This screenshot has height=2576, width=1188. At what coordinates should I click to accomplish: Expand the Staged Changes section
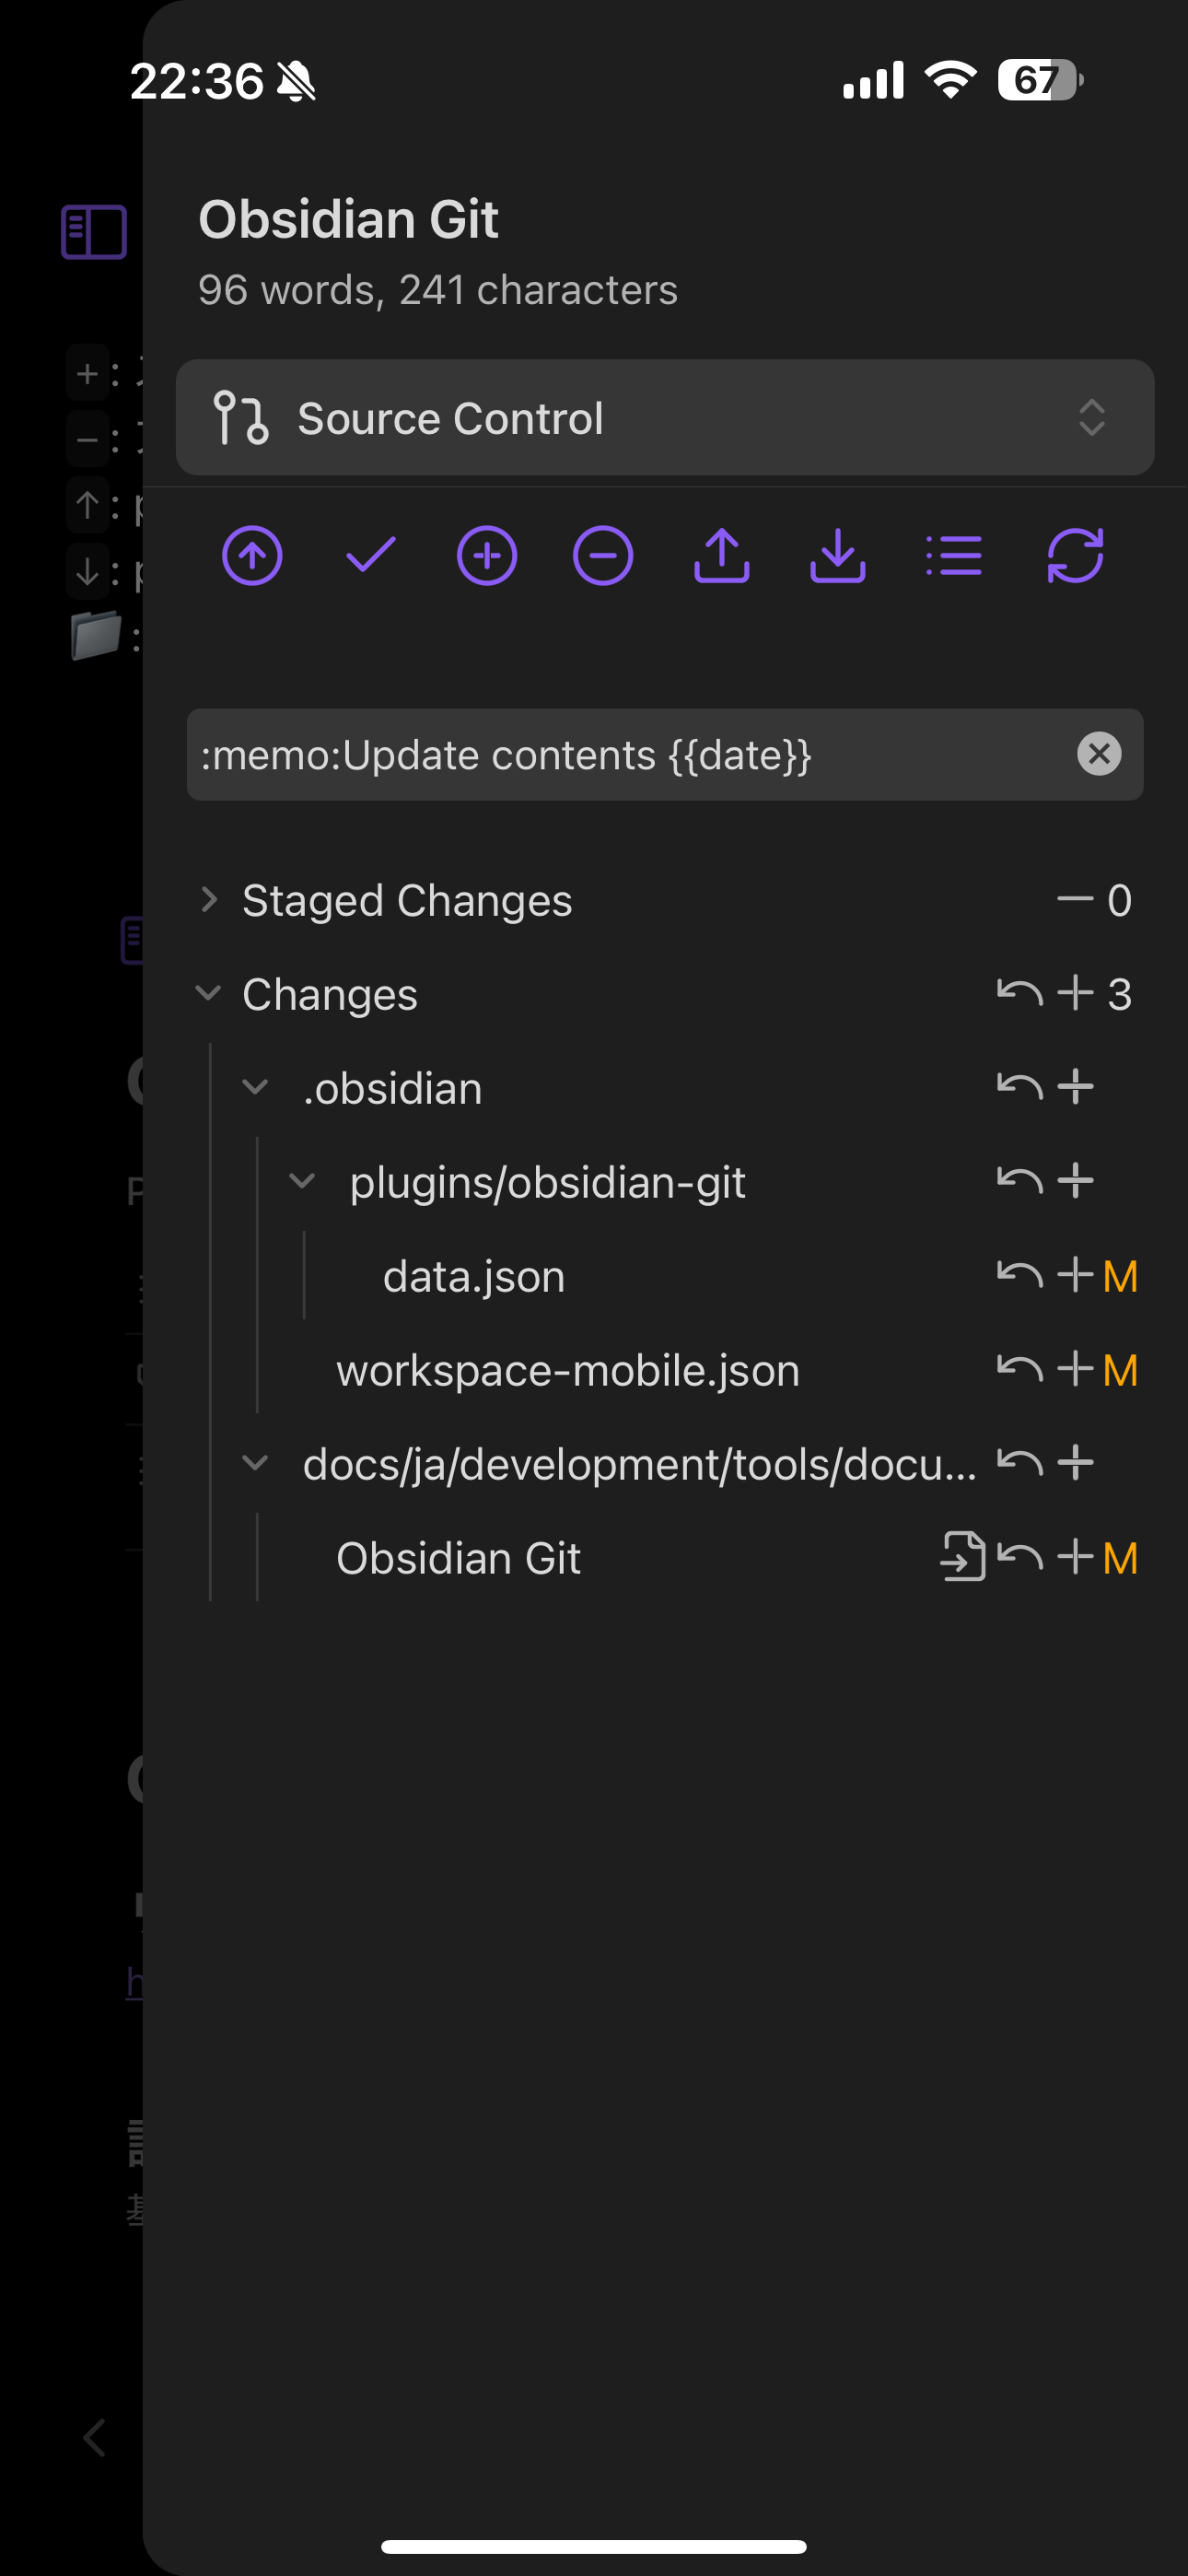coord(209,900)
